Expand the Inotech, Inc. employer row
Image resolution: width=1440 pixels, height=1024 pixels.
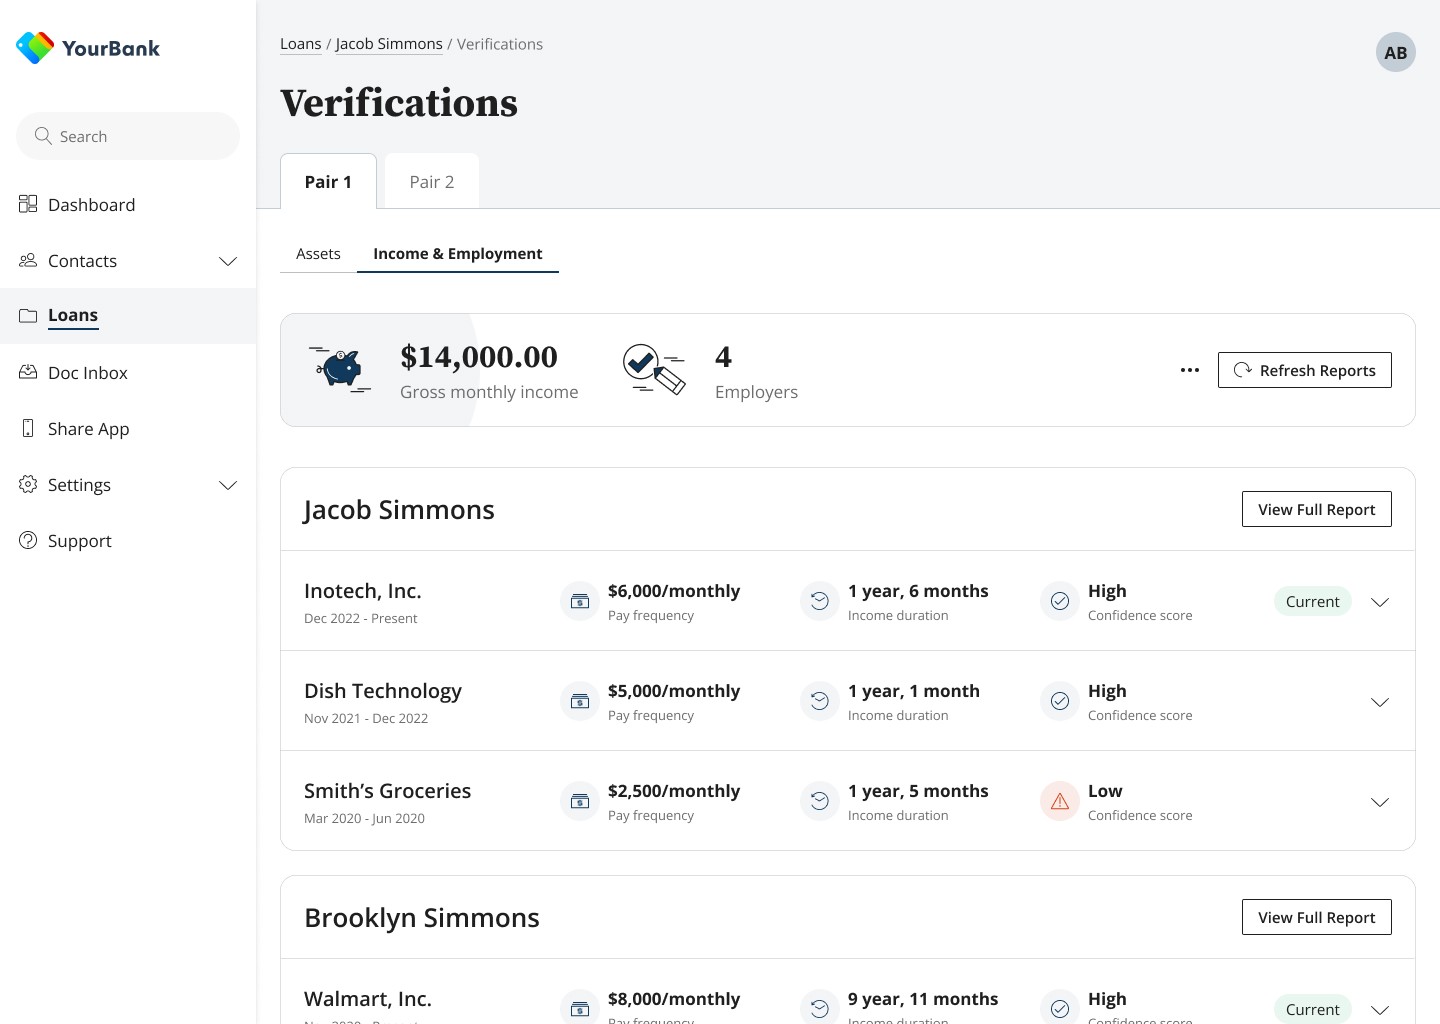click(1380, 602)
